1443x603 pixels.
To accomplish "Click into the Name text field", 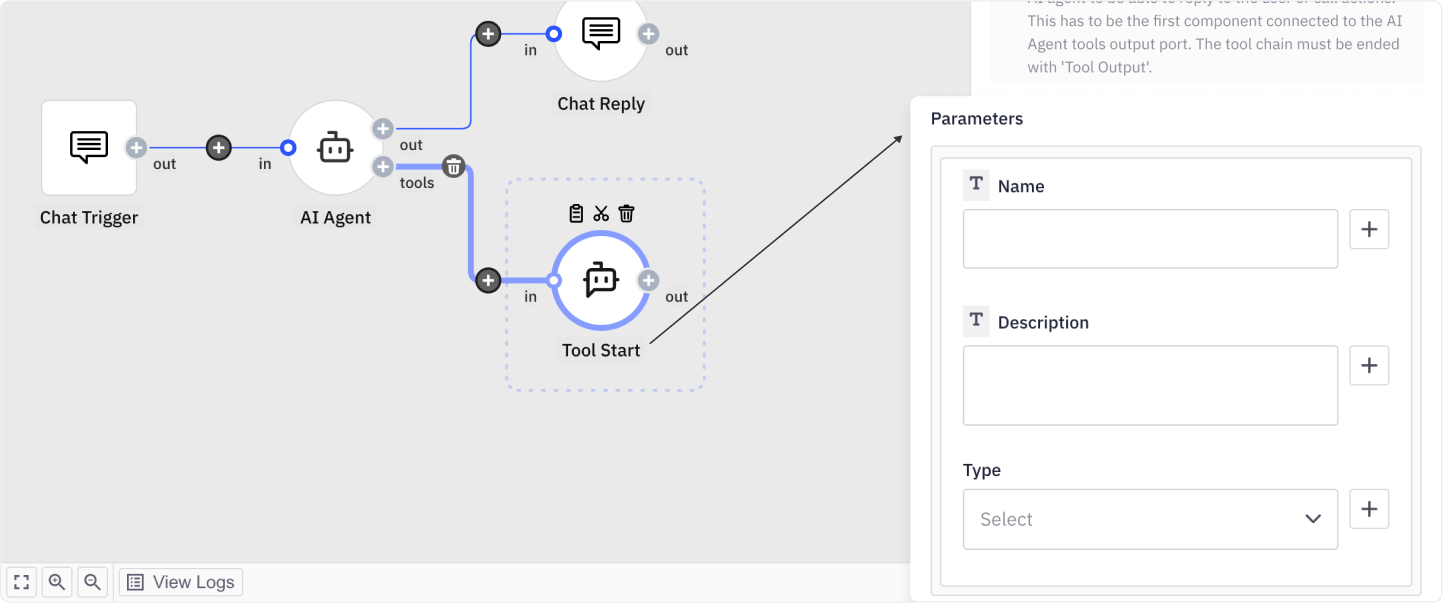I will pyautogui.click(x=1150, y=239).
